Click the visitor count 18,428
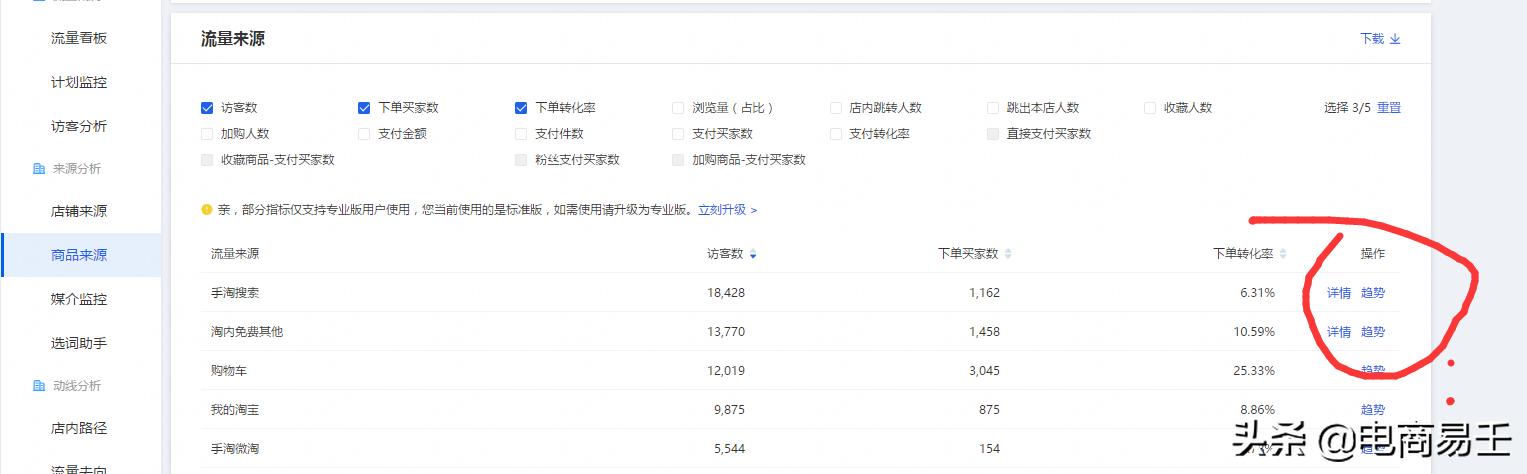The height and width of the screenshot is (474, 1527). (x=725, y=293)
